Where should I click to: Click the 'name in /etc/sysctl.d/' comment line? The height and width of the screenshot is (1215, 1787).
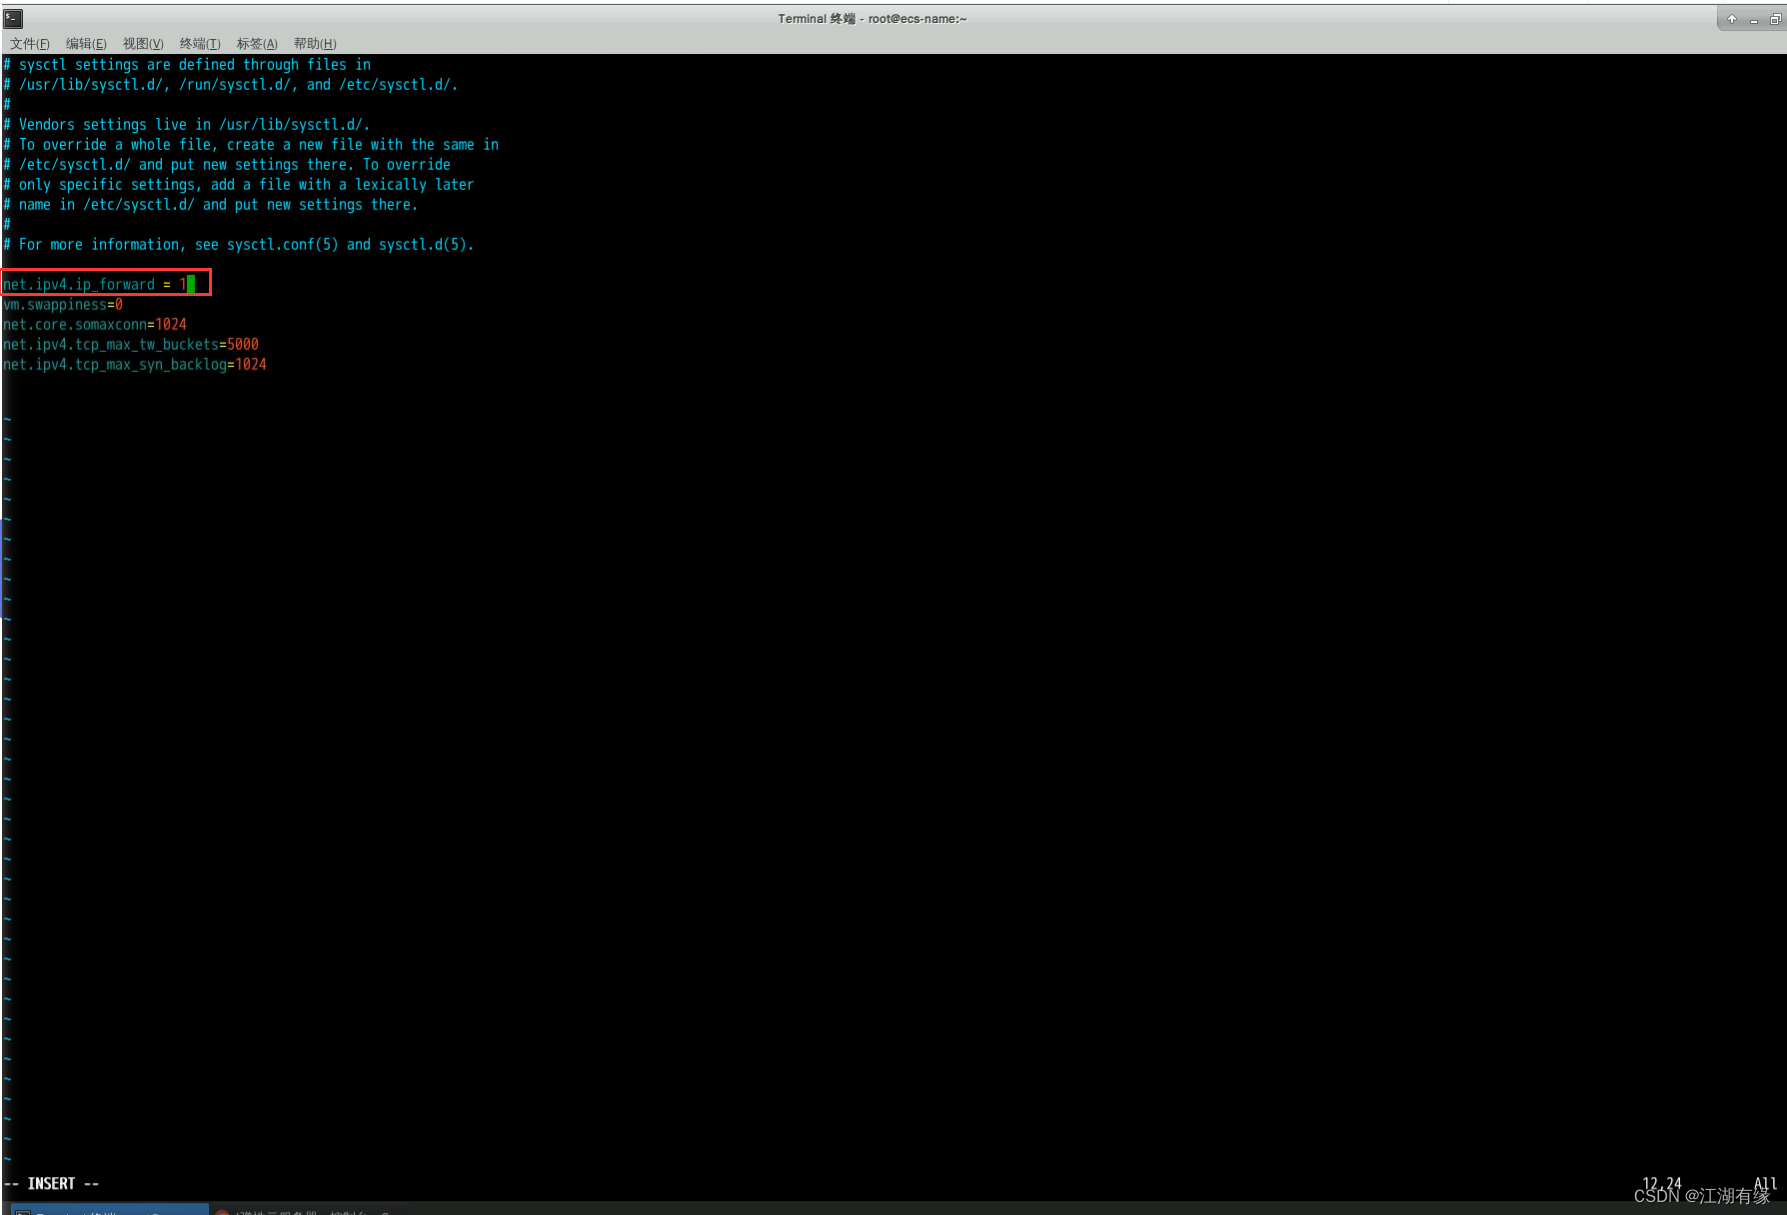(x=210, y=205)
